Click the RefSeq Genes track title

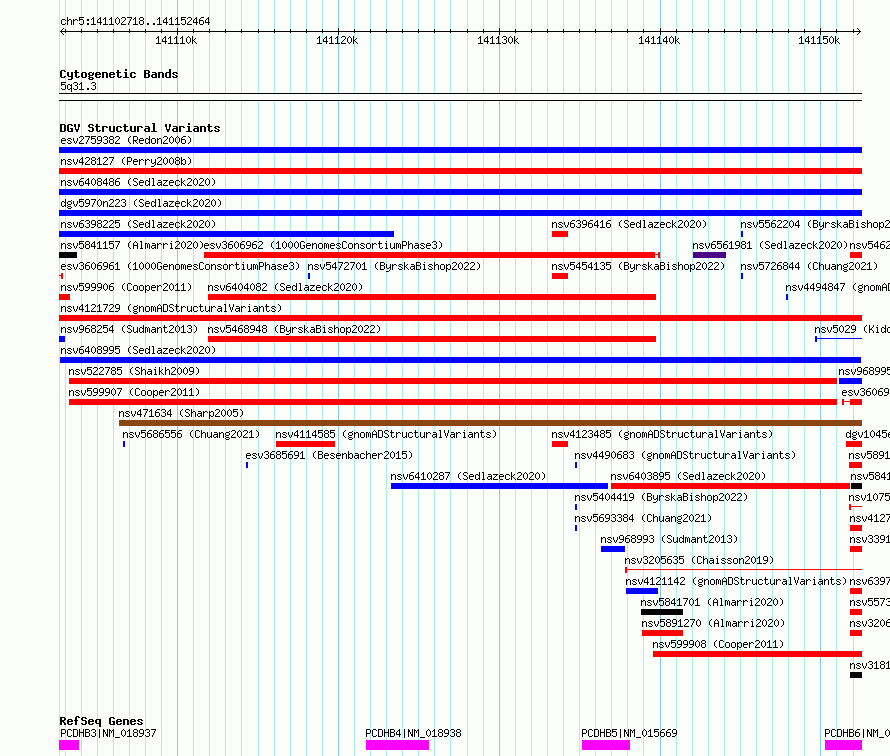[102, 721]
